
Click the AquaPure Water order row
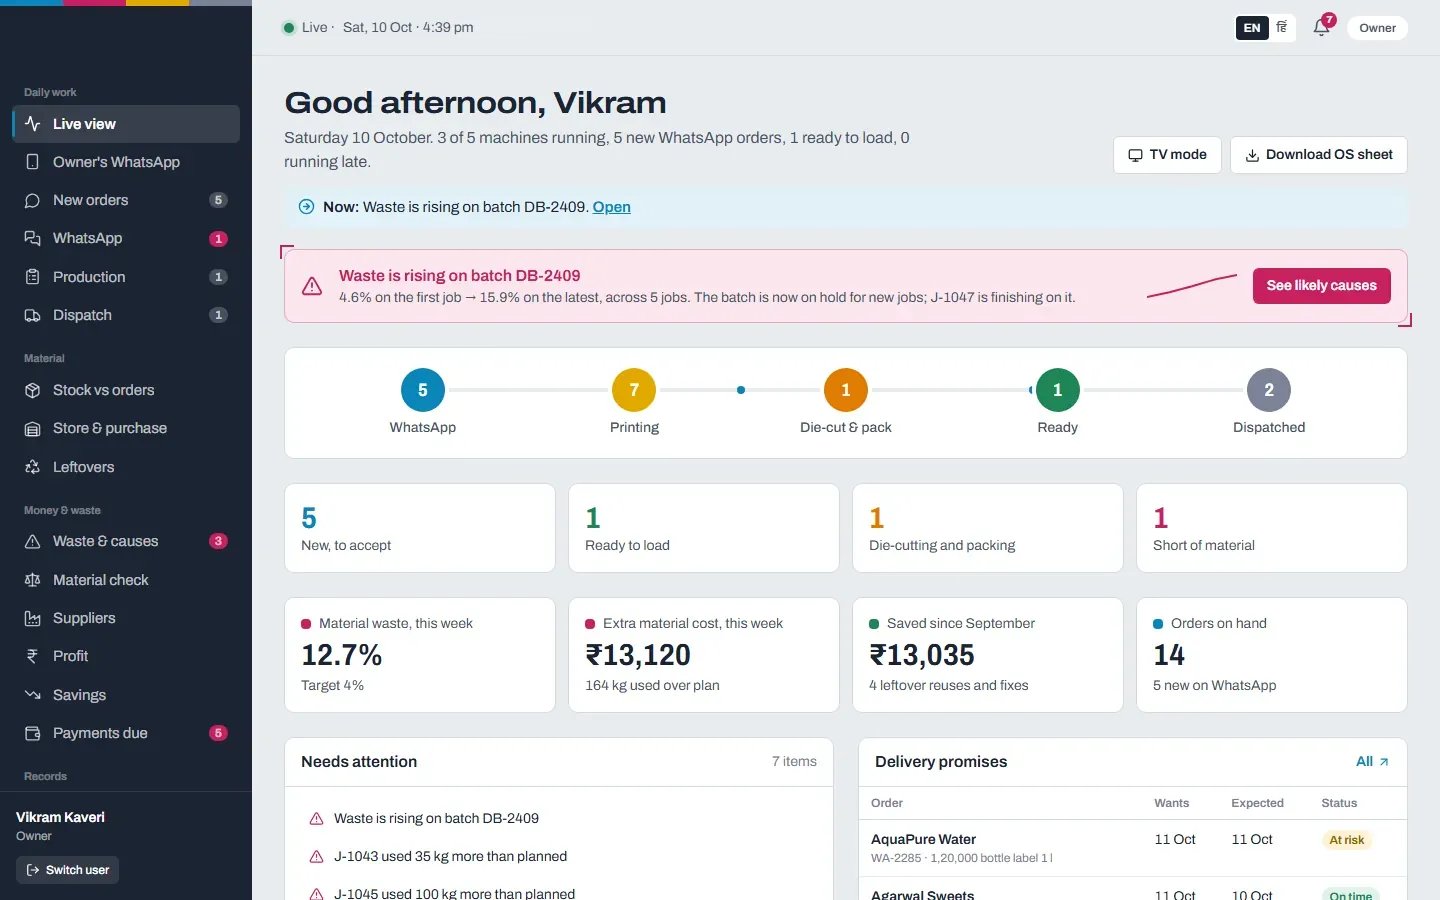point(1132,848)
